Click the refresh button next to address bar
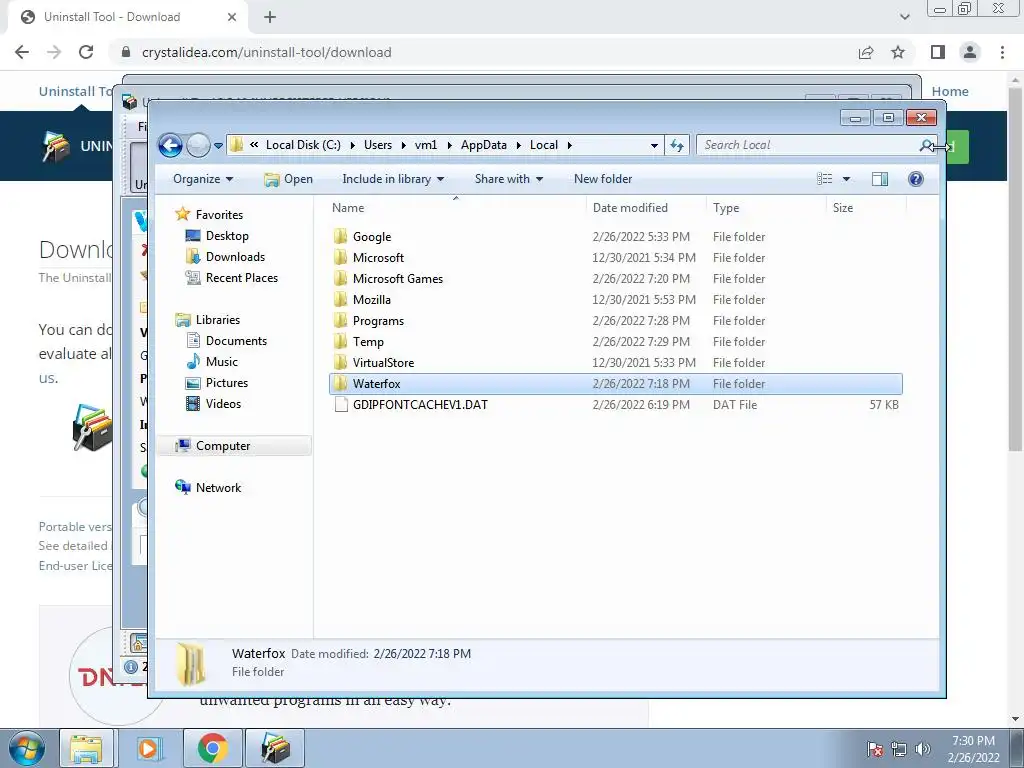Viewport: 1024px width, 768px height. pos(677,145)
